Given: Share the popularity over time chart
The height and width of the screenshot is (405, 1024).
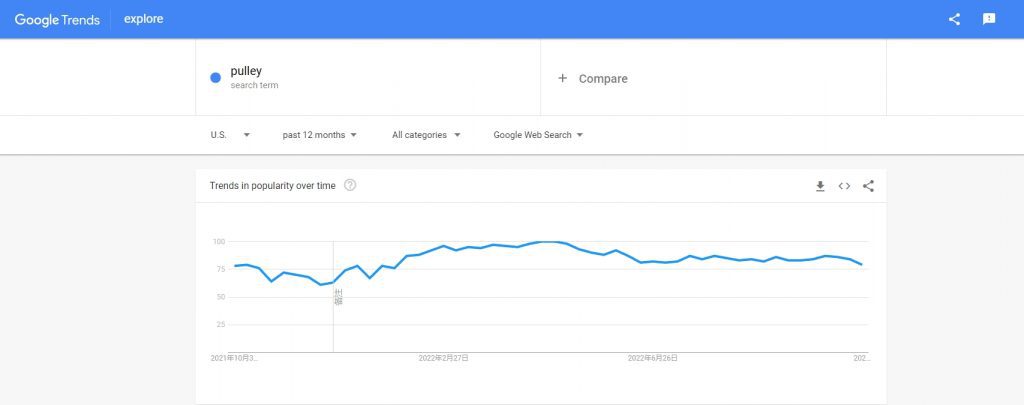Looking at the screenshot, I should [x=868, y=186].
